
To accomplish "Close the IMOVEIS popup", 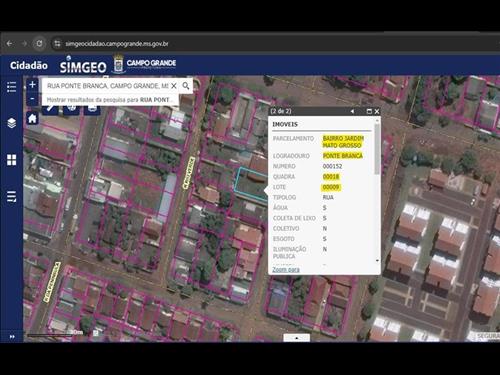I will [377, 111].
